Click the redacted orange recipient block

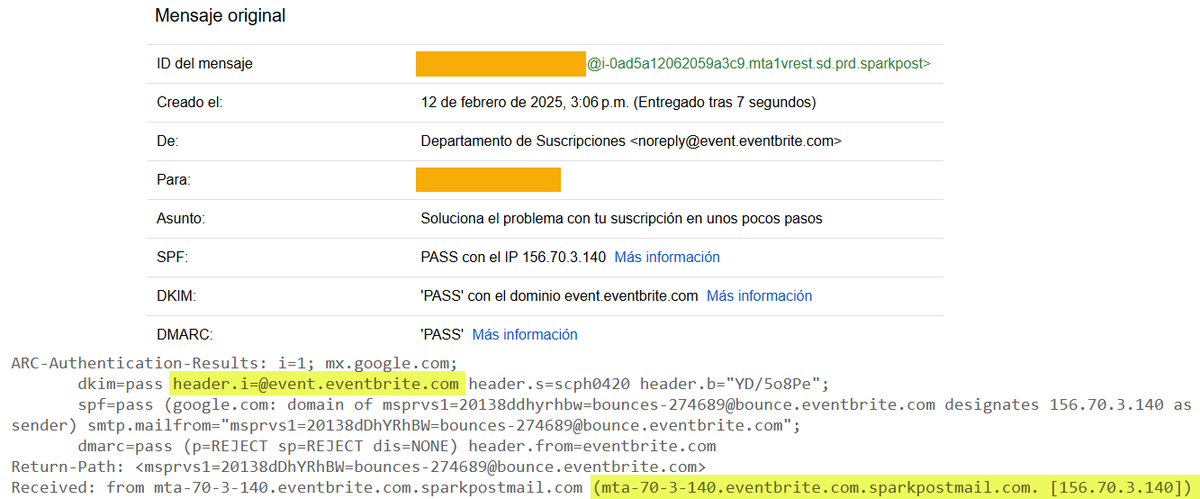pyautogui.click(x=489, y=180)
